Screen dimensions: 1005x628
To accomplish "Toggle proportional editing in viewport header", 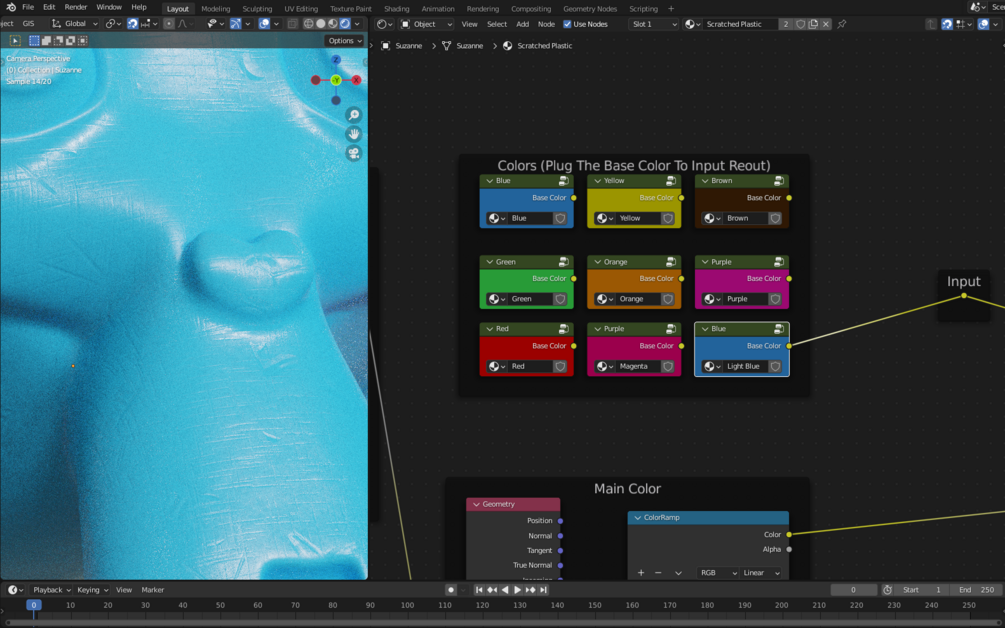I will tap(169, 24).
